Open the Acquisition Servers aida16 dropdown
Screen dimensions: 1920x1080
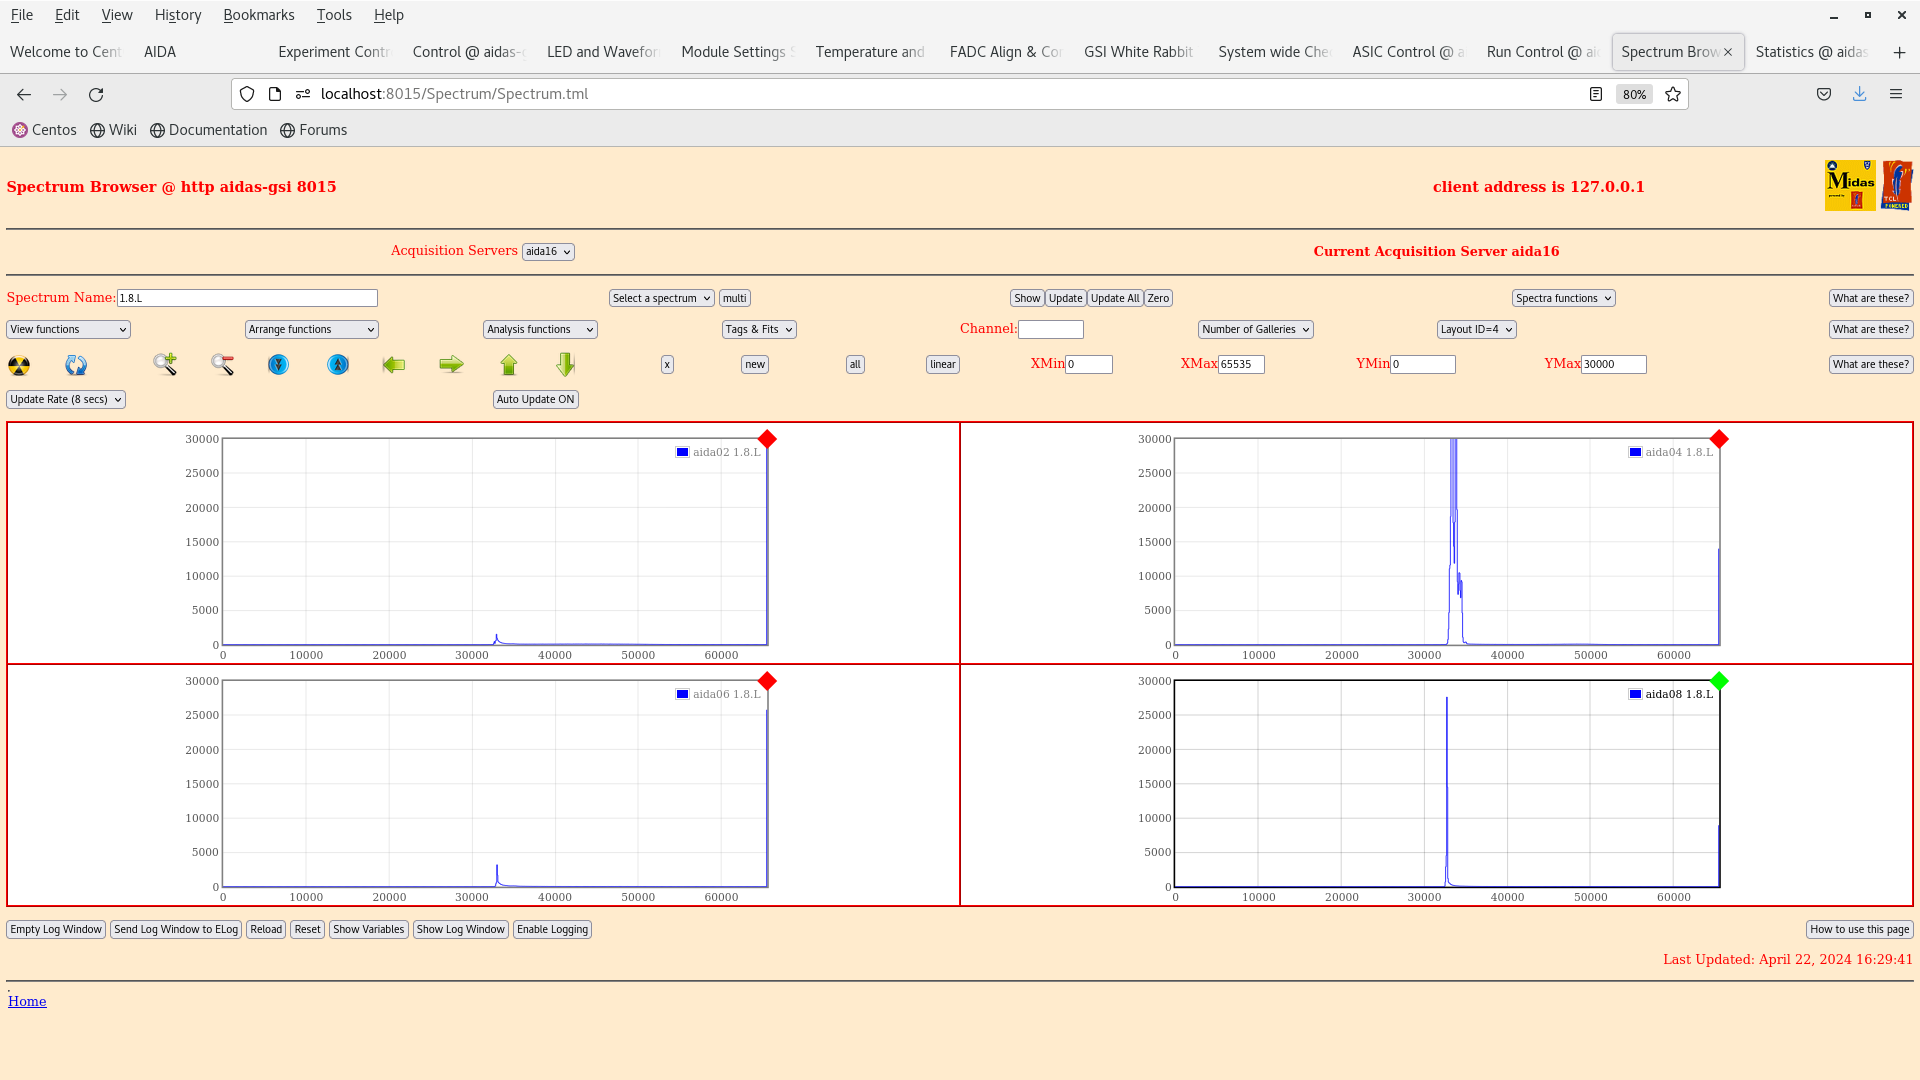pos(548,252)
